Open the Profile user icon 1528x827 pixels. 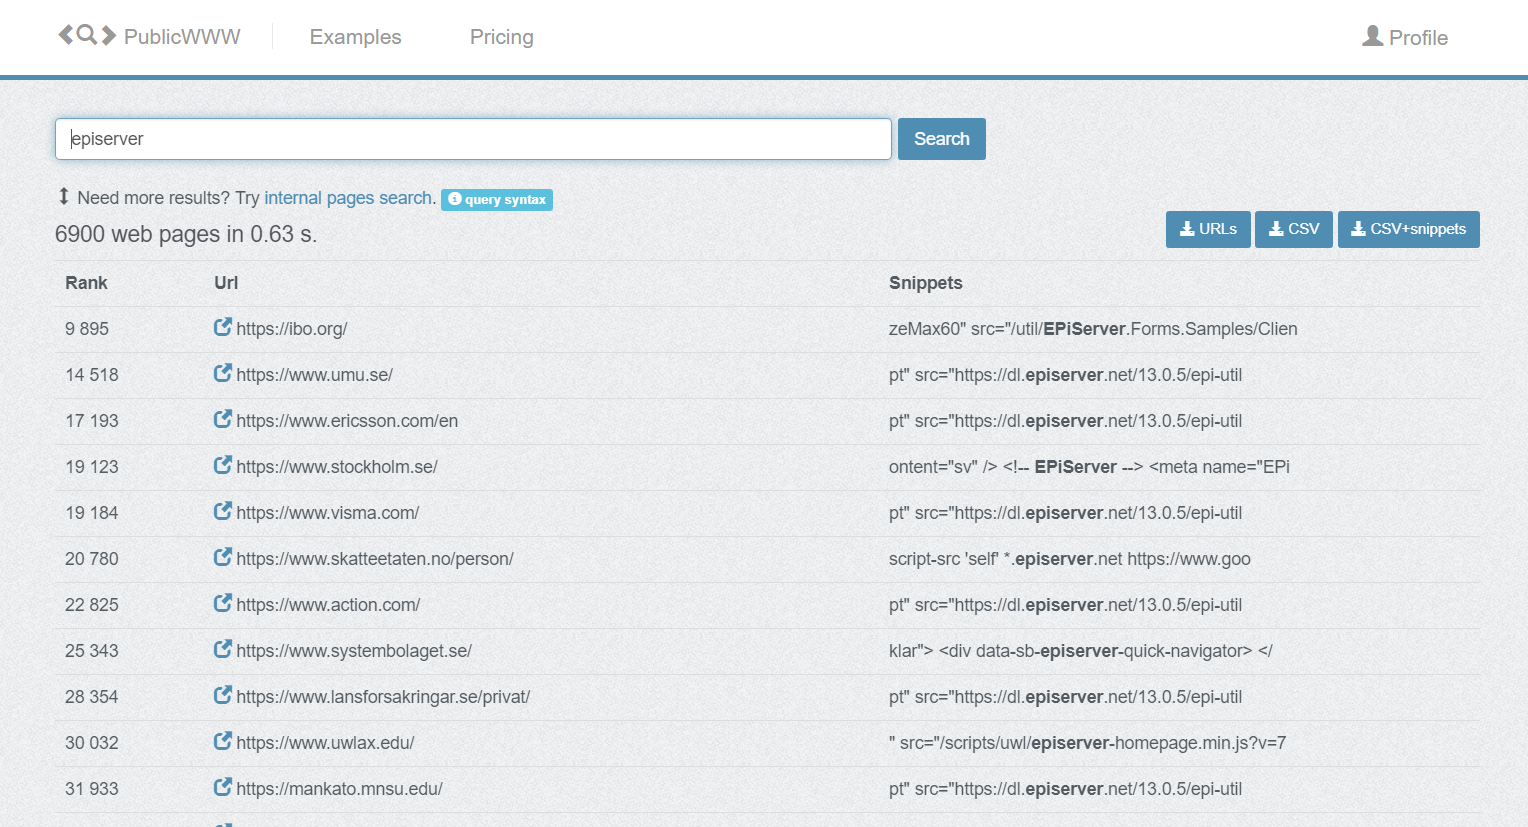coord(1373,36)
